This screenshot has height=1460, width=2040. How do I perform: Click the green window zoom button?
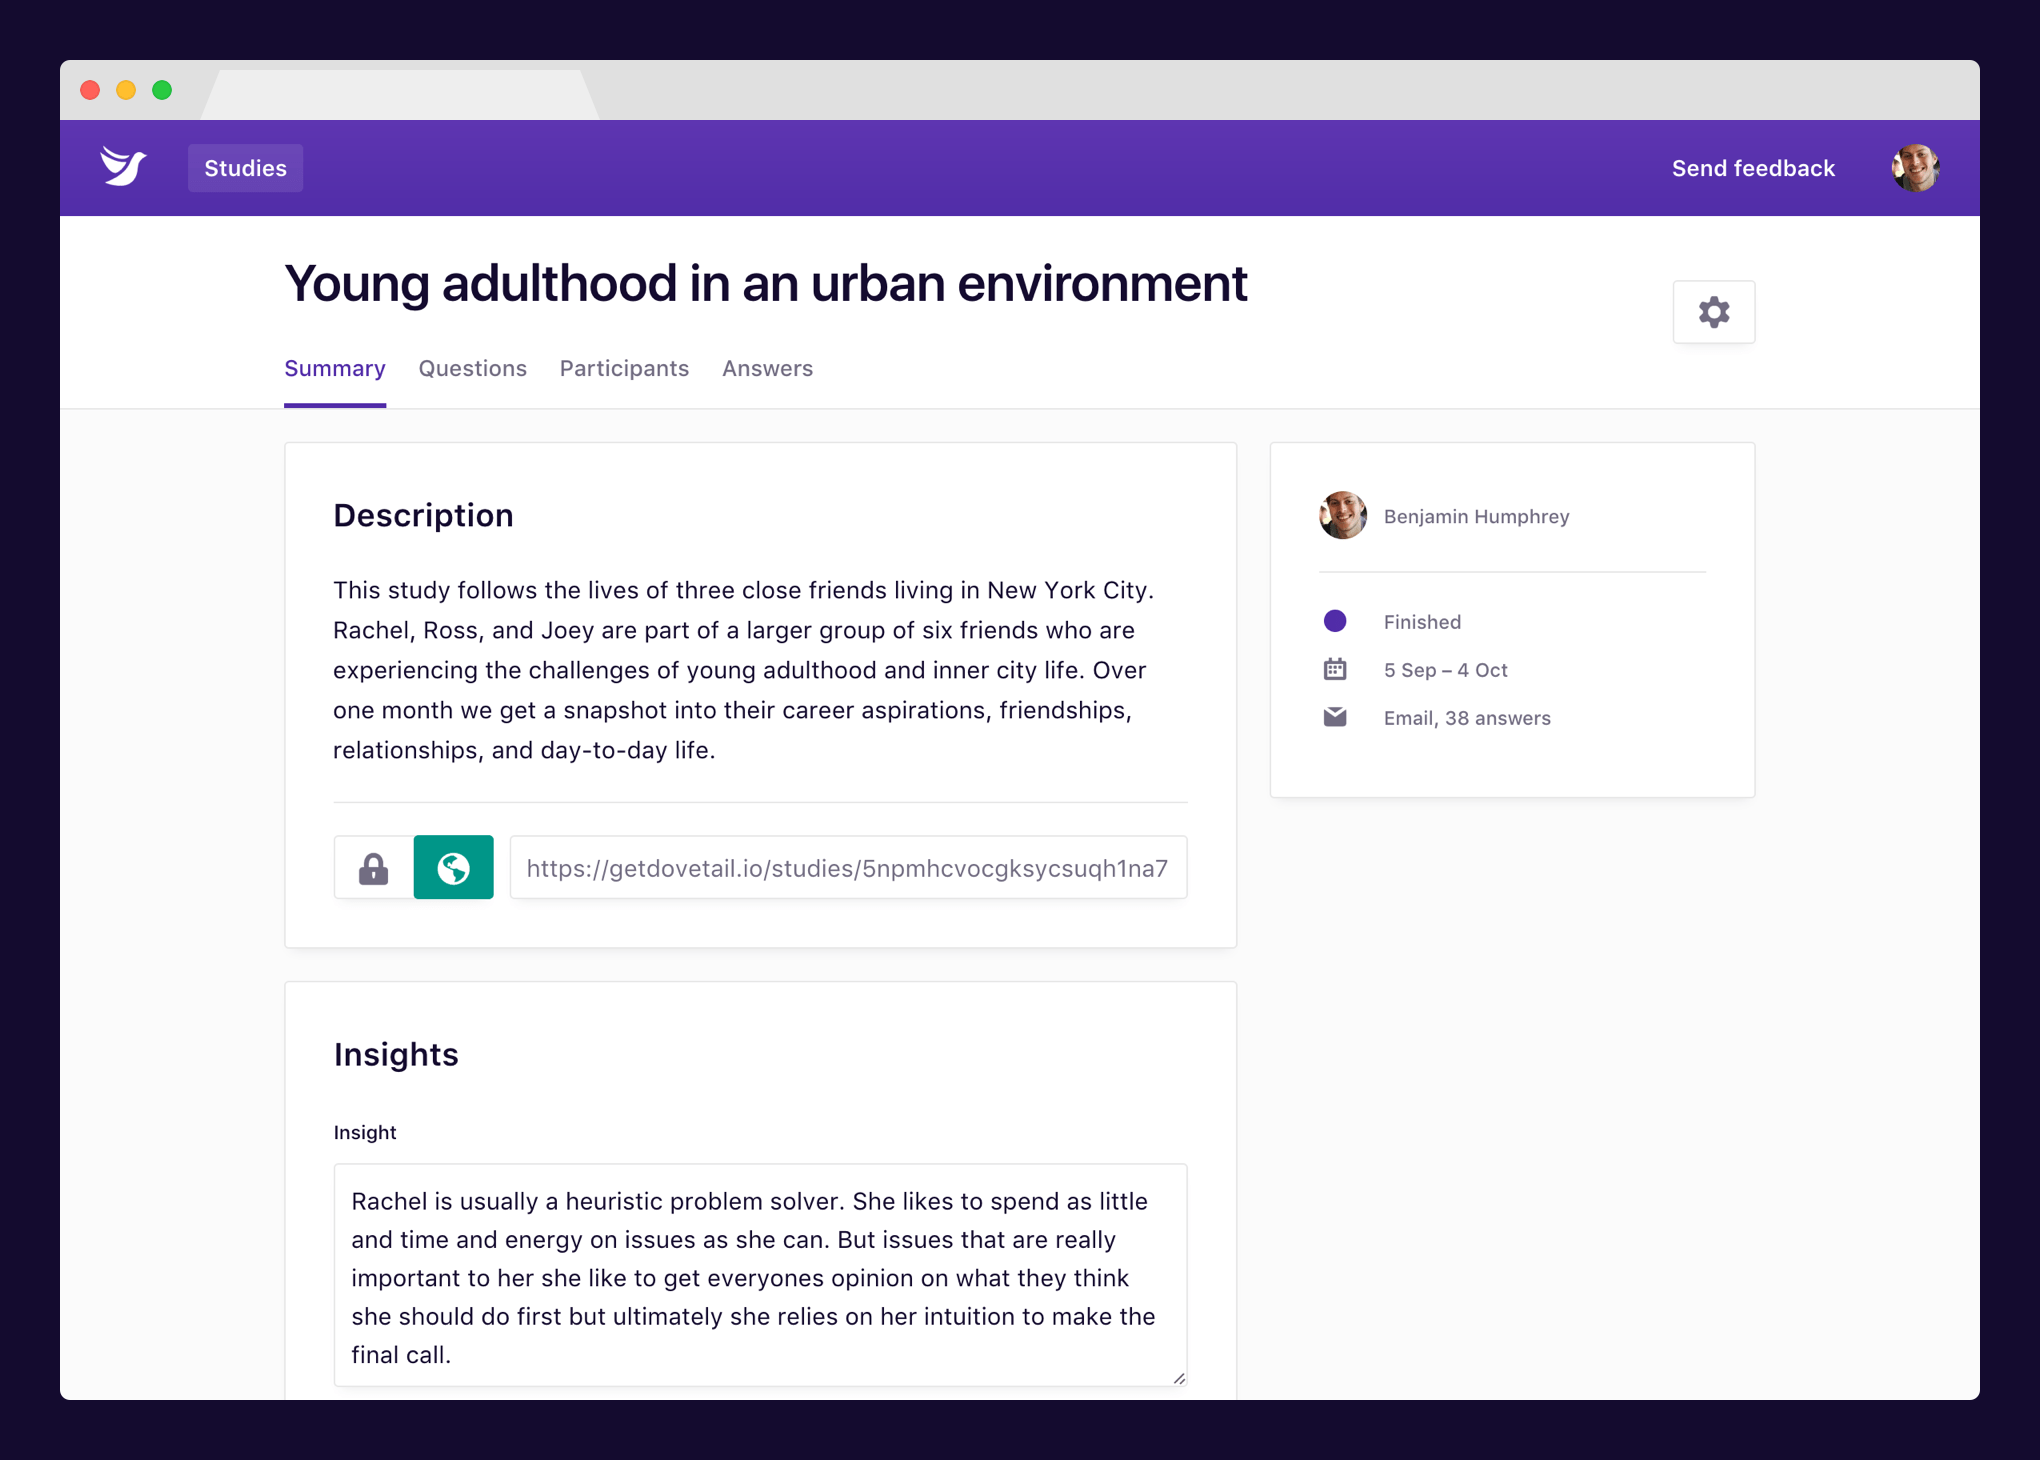coord(162,90)
